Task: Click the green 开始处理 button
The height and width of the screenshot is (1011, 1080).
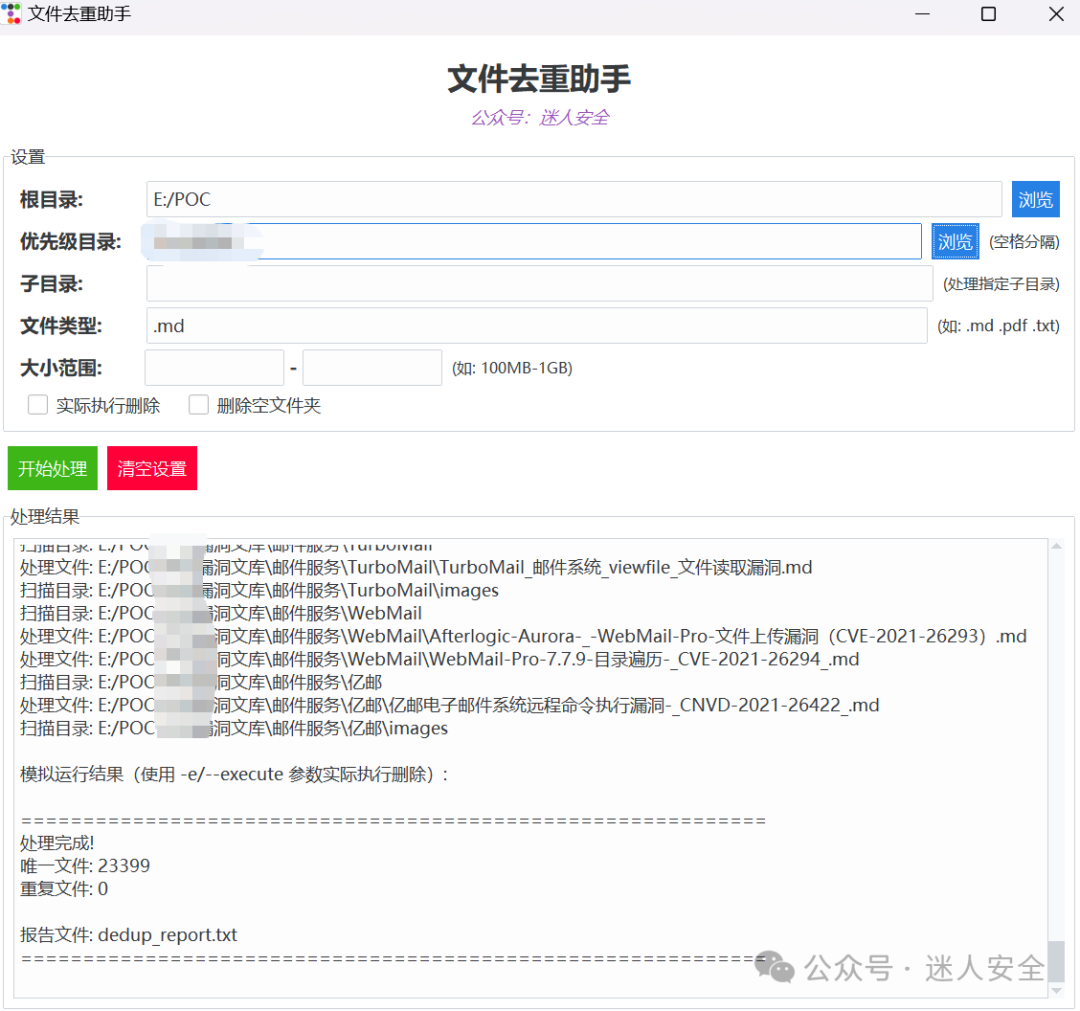Action: click(53, 468)
